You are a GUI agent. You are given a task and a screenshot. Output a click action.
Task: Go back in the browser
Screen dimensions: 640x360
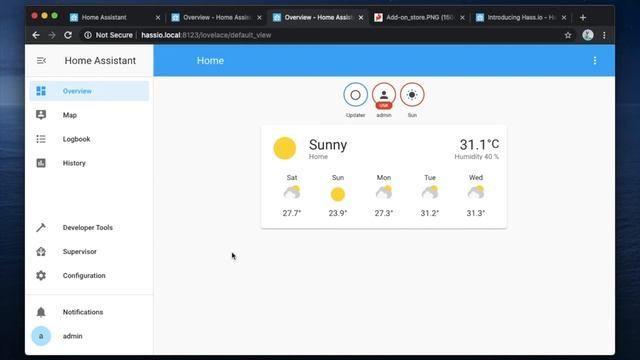[36, 35]
